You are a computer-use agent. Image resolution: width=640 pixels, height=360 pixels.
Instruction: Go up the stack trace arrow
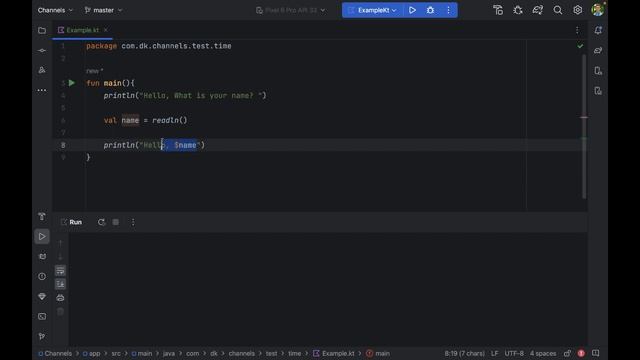click(x=60, y=243)
